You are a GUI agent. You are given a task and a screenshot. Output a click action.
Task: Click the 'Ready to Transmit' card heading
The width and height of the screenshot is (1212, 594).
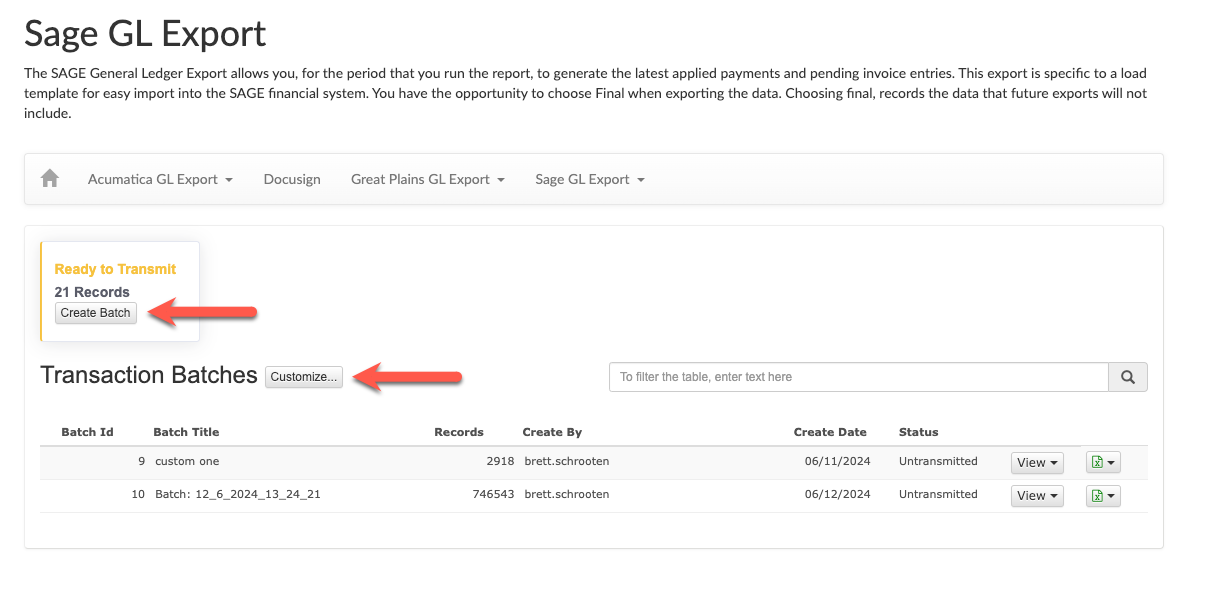pos(115,269)
